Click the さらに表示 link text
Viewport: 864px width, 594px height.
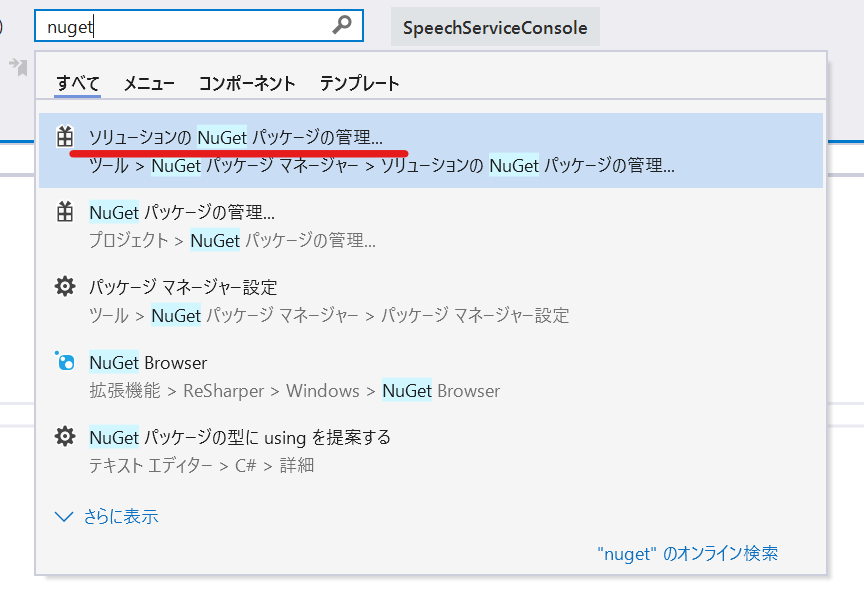click(121, 516)
